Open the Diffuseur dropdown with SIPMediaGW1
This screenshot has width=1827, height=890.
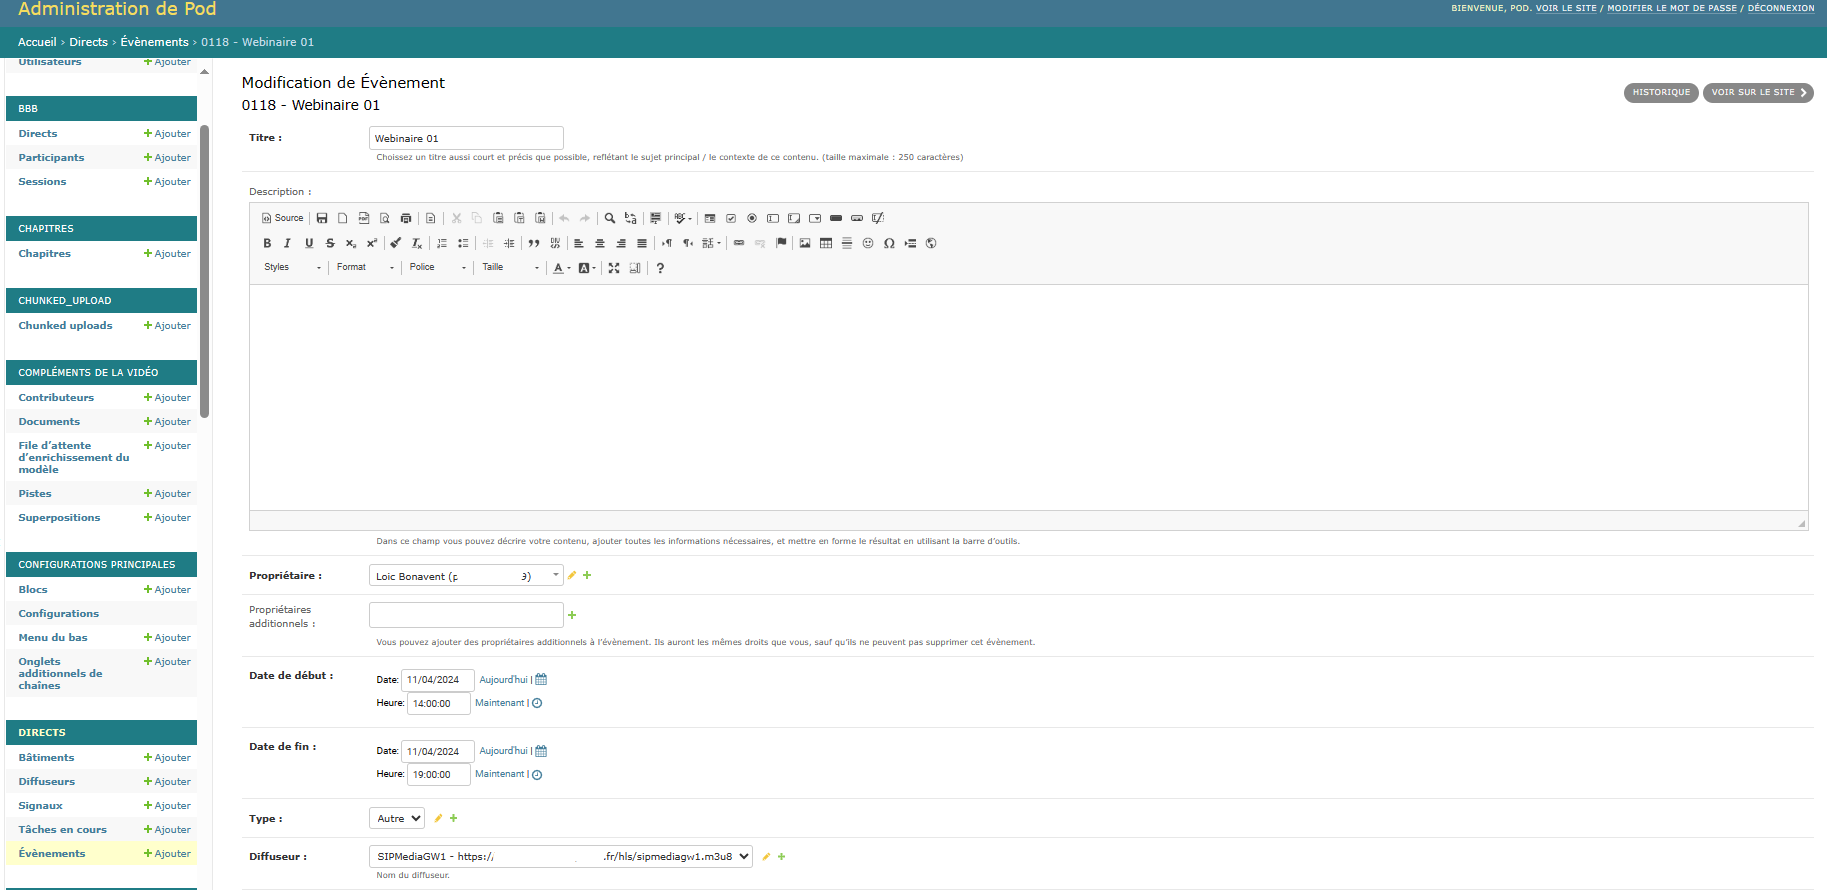pyautogui.click(x=560, y=857)
